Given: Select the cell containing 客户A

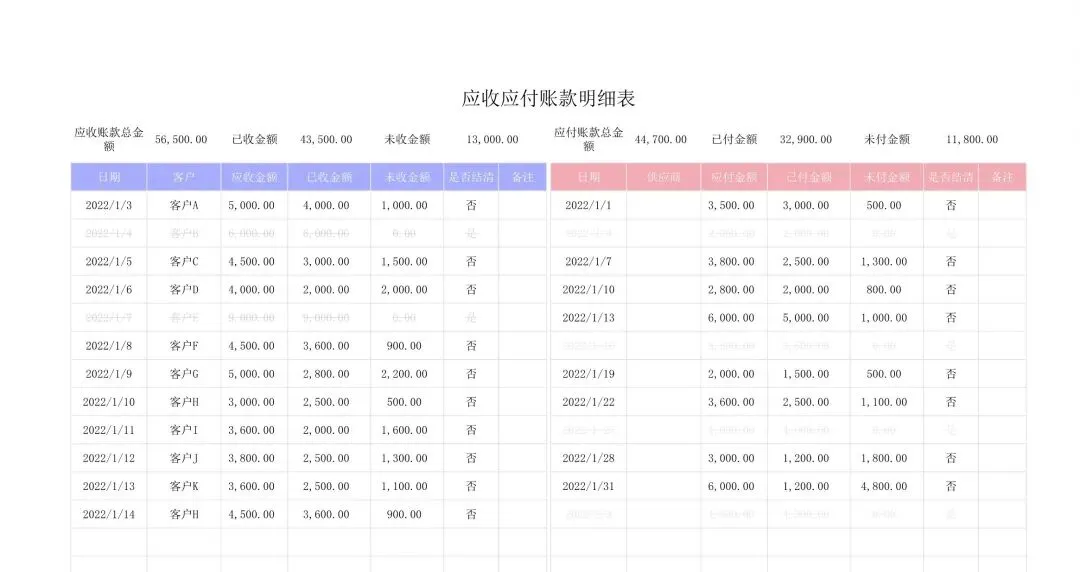Looking at the screenshot, I should coord(184,205).
